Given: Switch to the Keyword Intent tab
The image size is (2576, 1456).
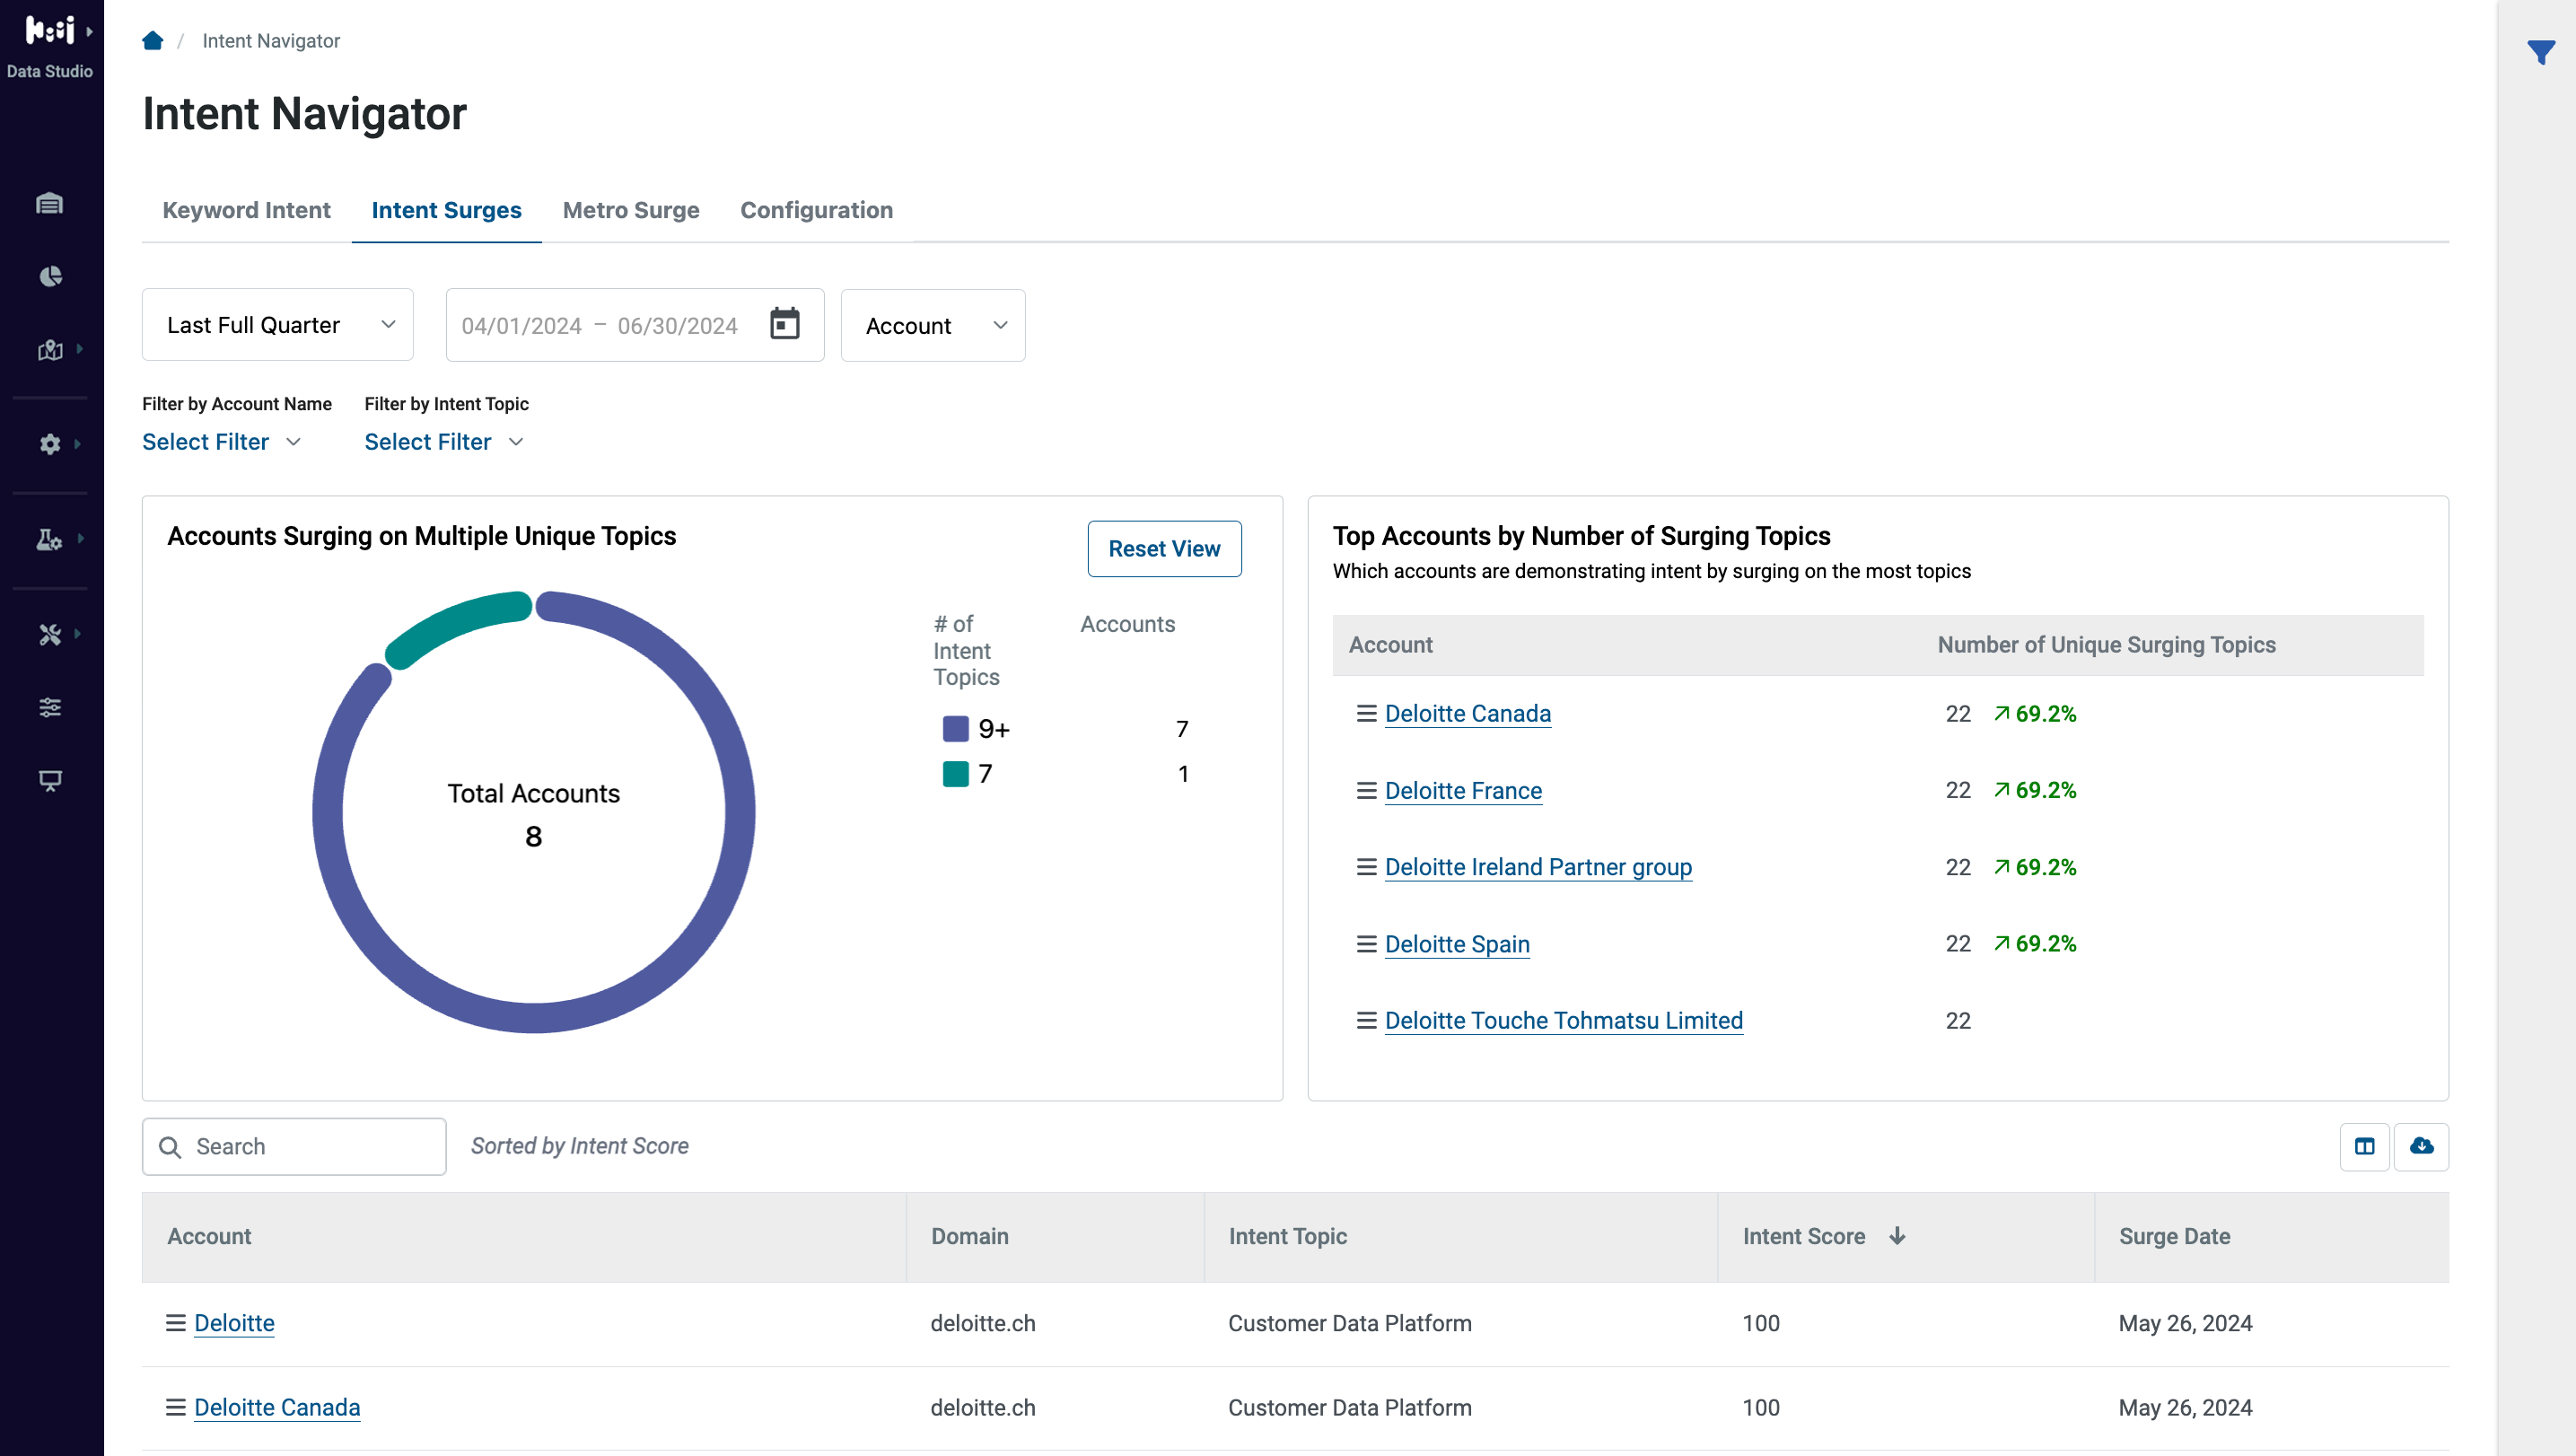Looking at the screenshot, I should [246, 210].
